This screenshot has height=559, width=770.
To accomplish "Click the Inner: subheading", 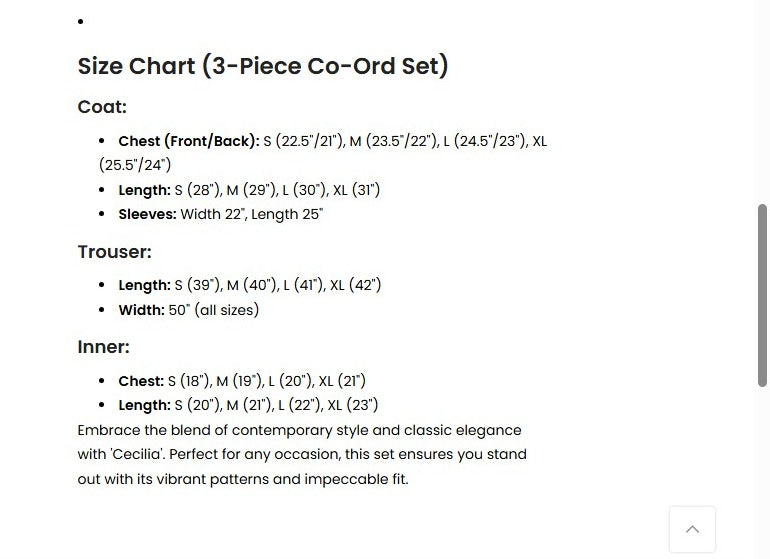I will 103,347.
